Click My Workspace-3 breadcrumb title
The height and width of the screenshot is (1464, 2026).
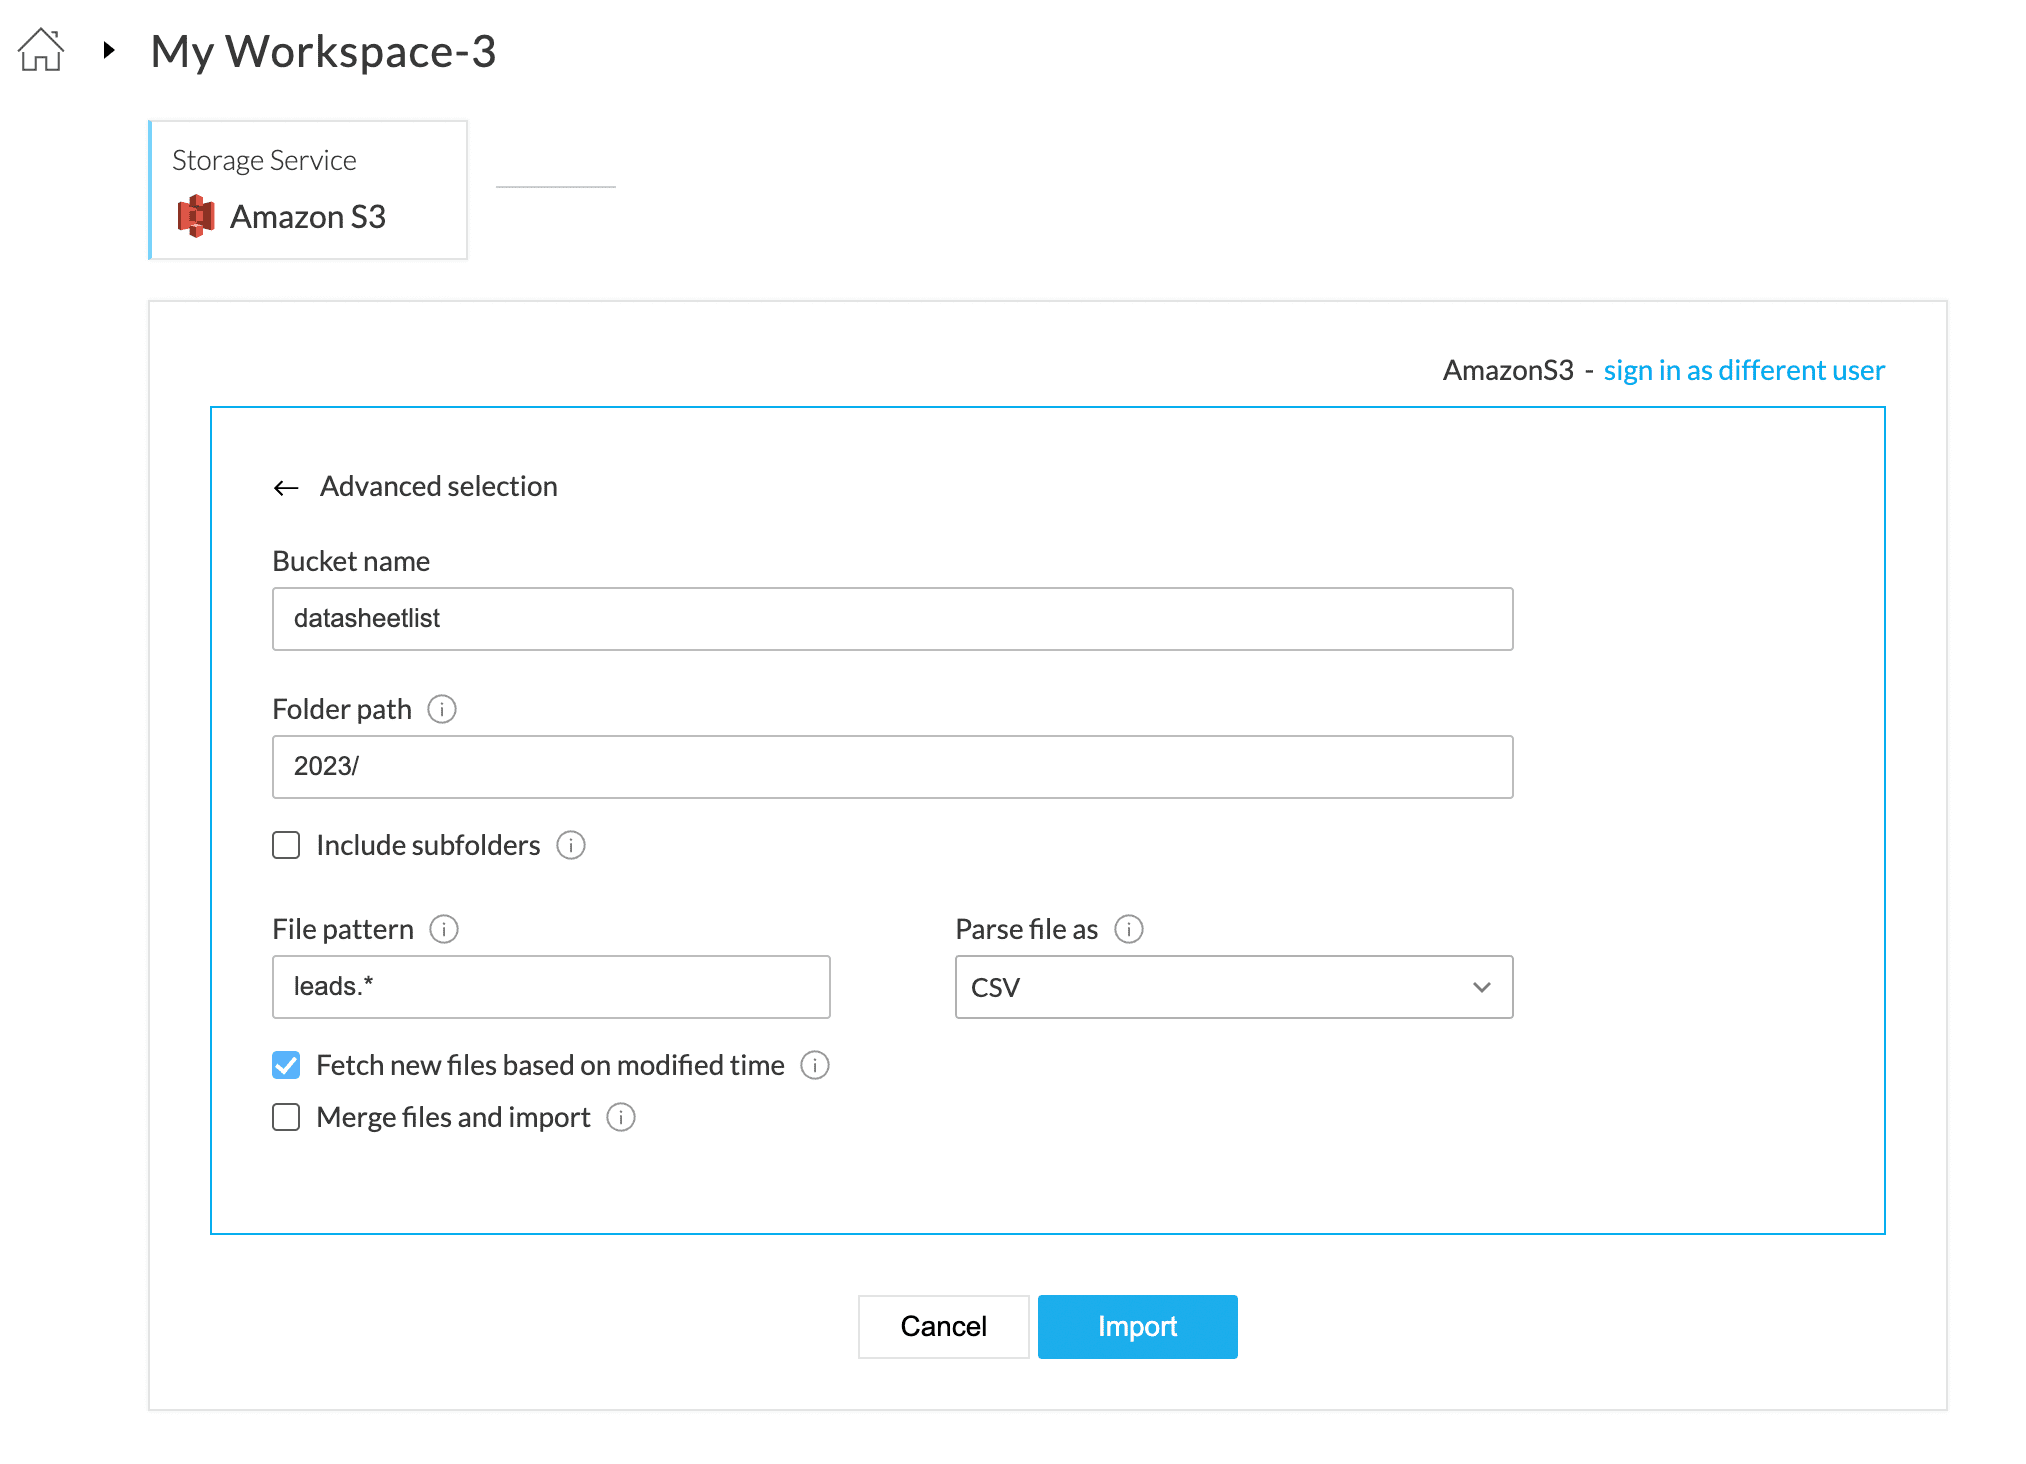point(323,51)
